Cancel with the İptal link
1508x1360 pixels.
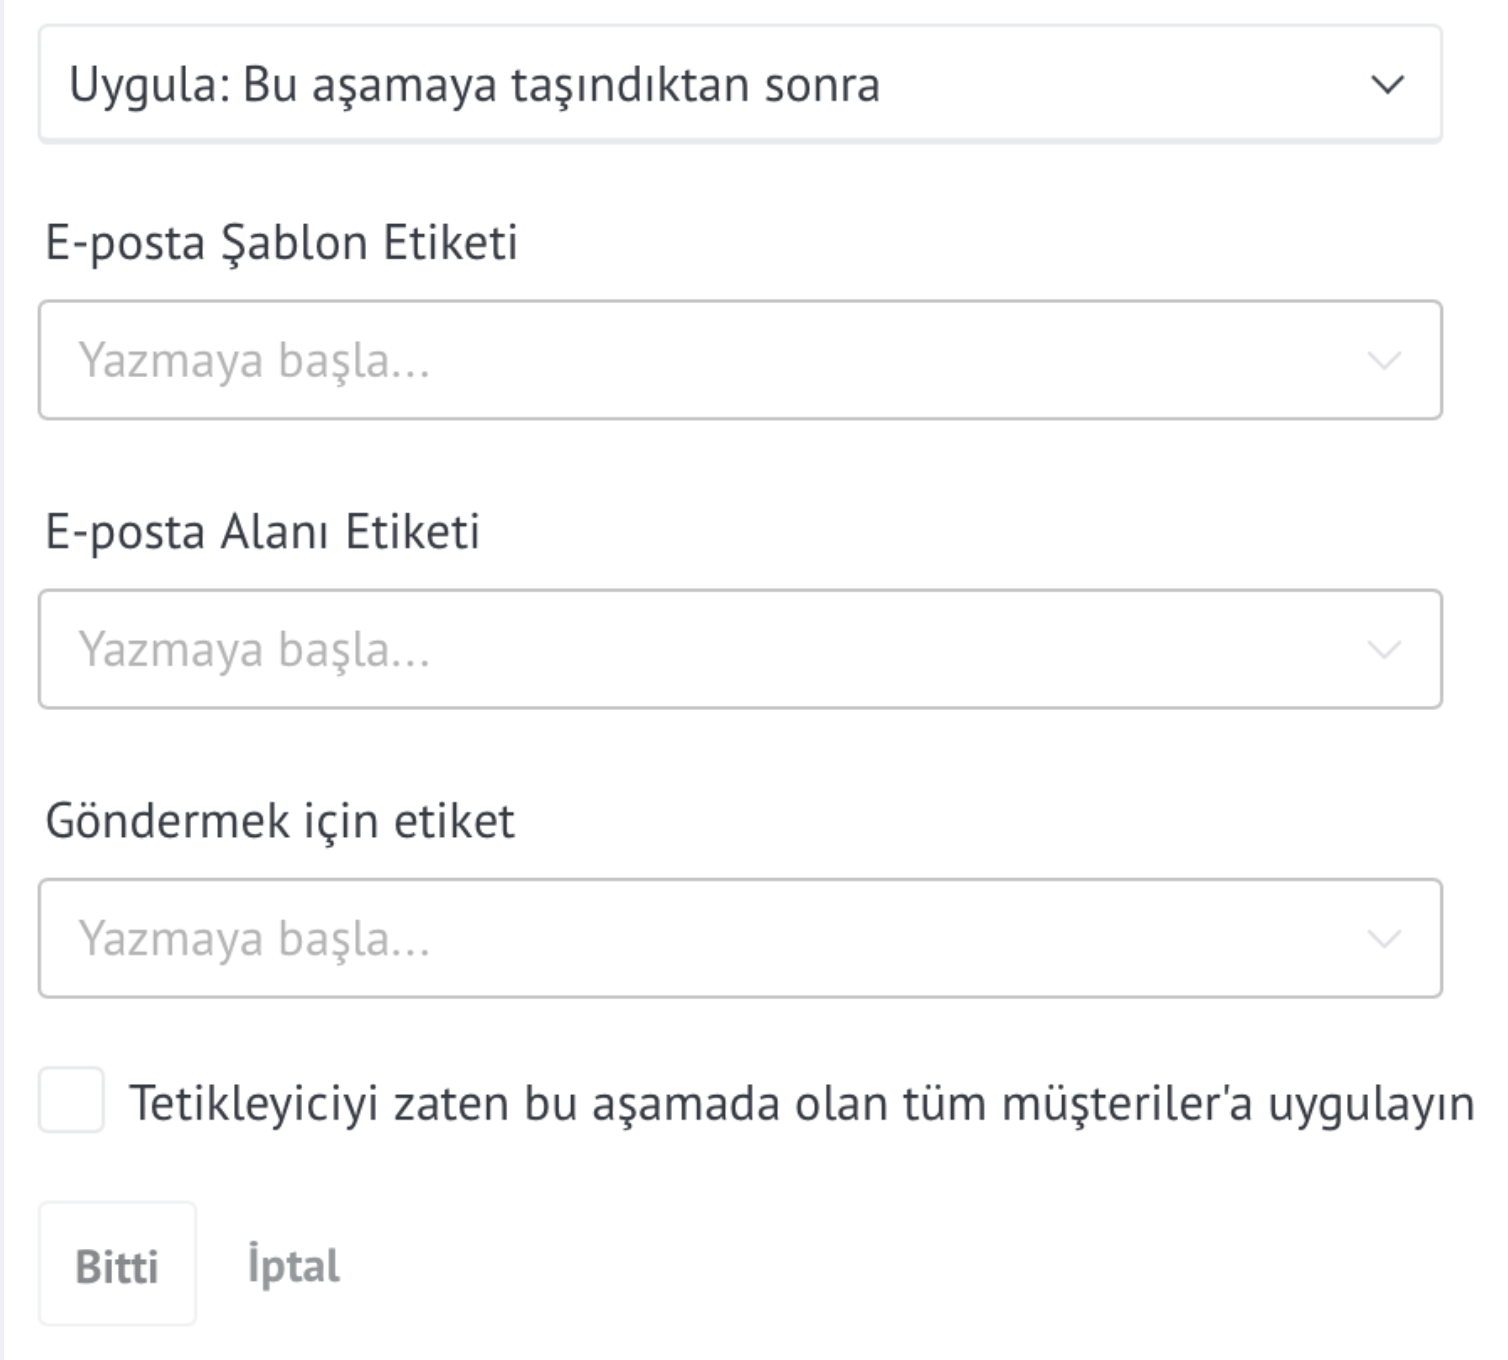[x=293, y=1266]
